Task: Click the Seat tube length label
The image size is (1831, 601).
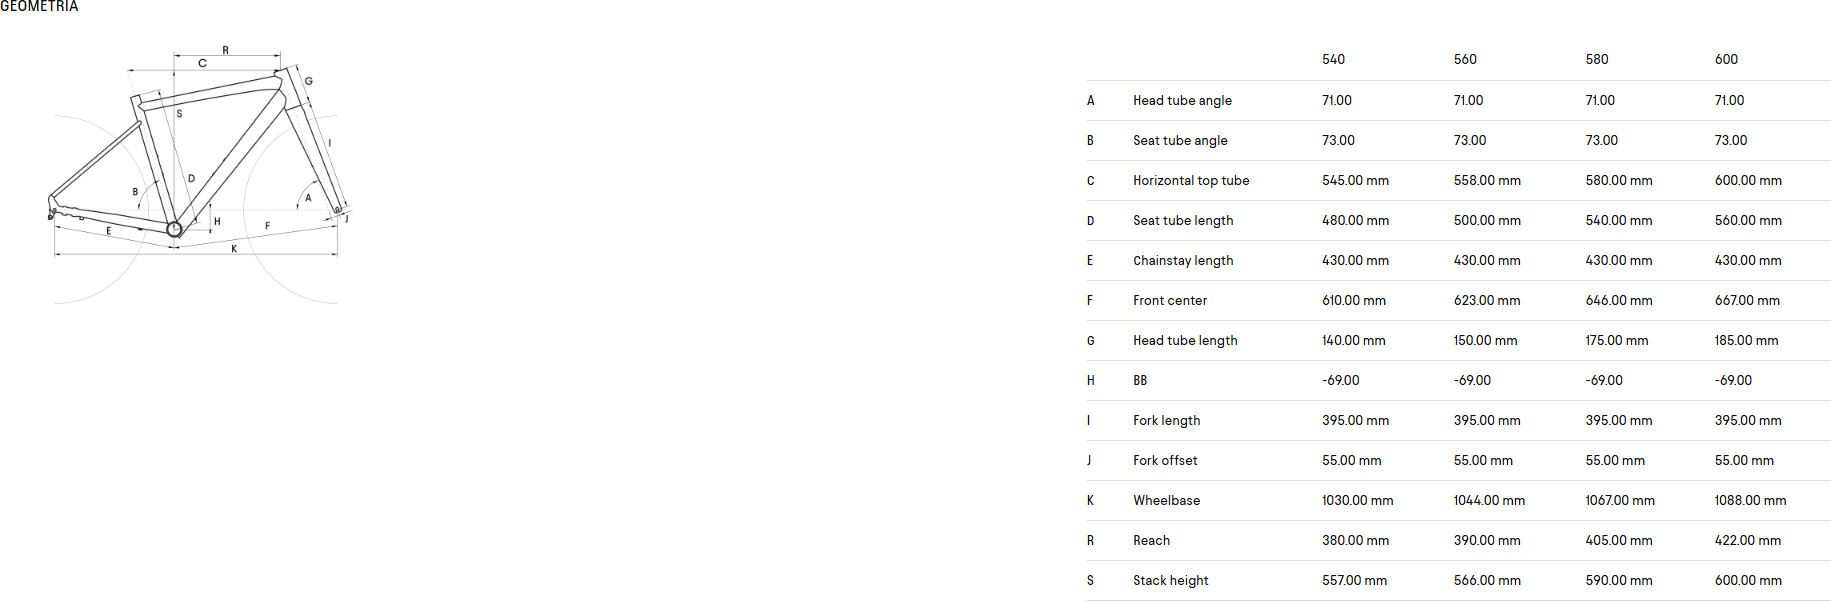Action: coord(1183,221)
